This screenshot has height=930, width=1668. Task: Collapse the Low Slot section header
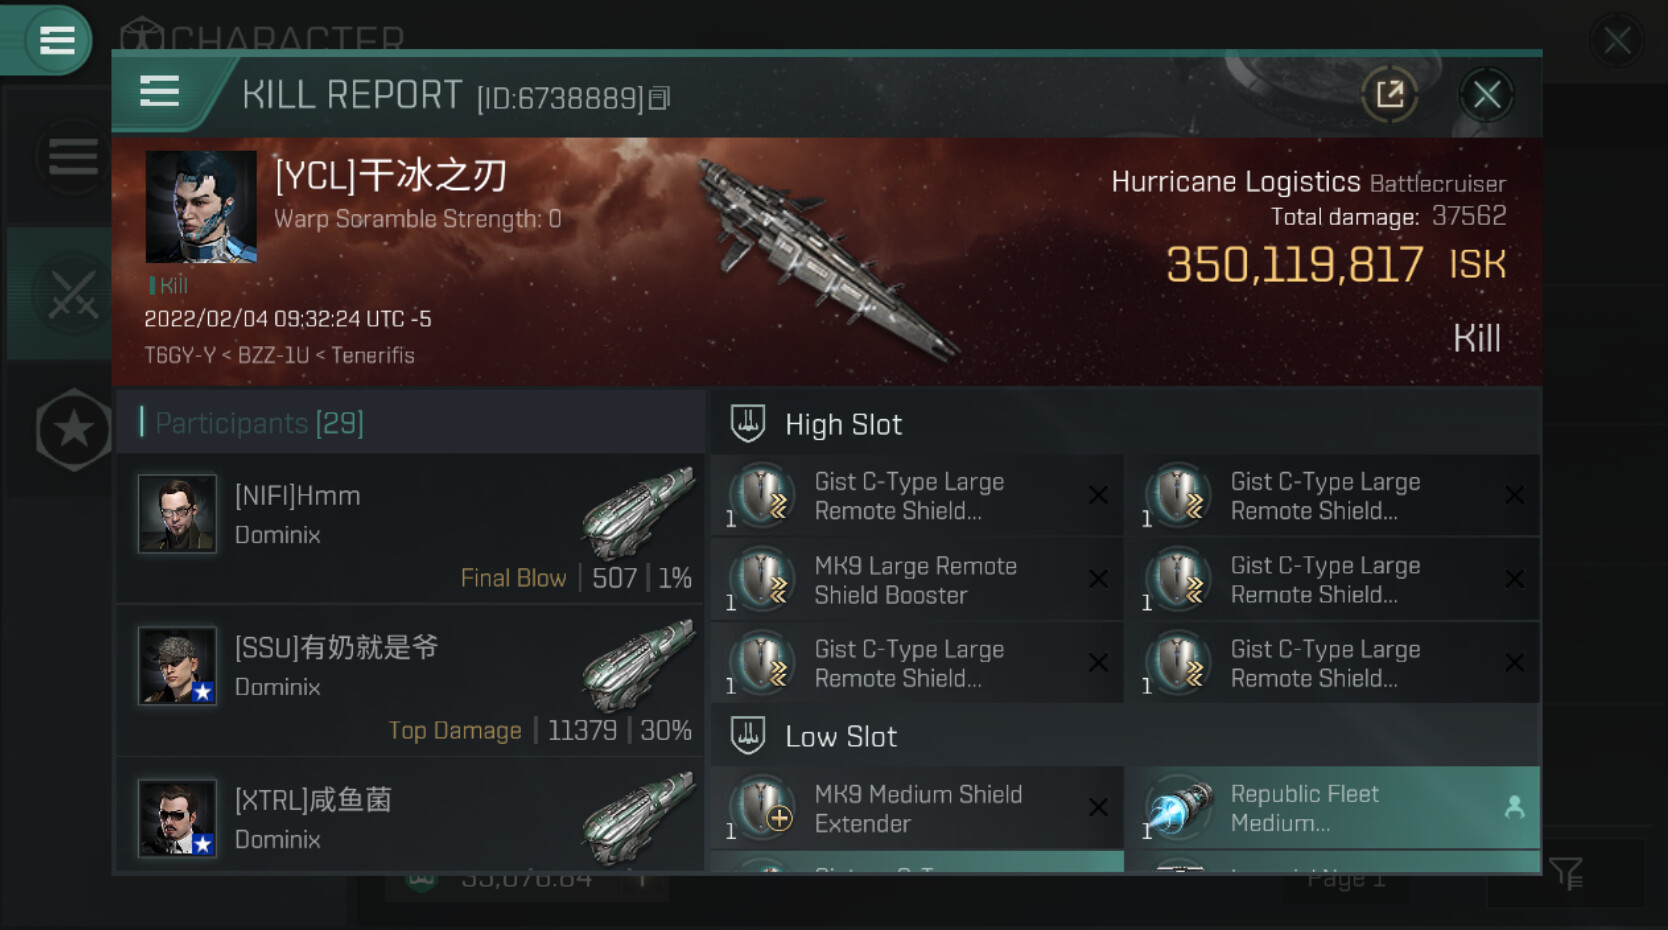tap(1125, 736)
